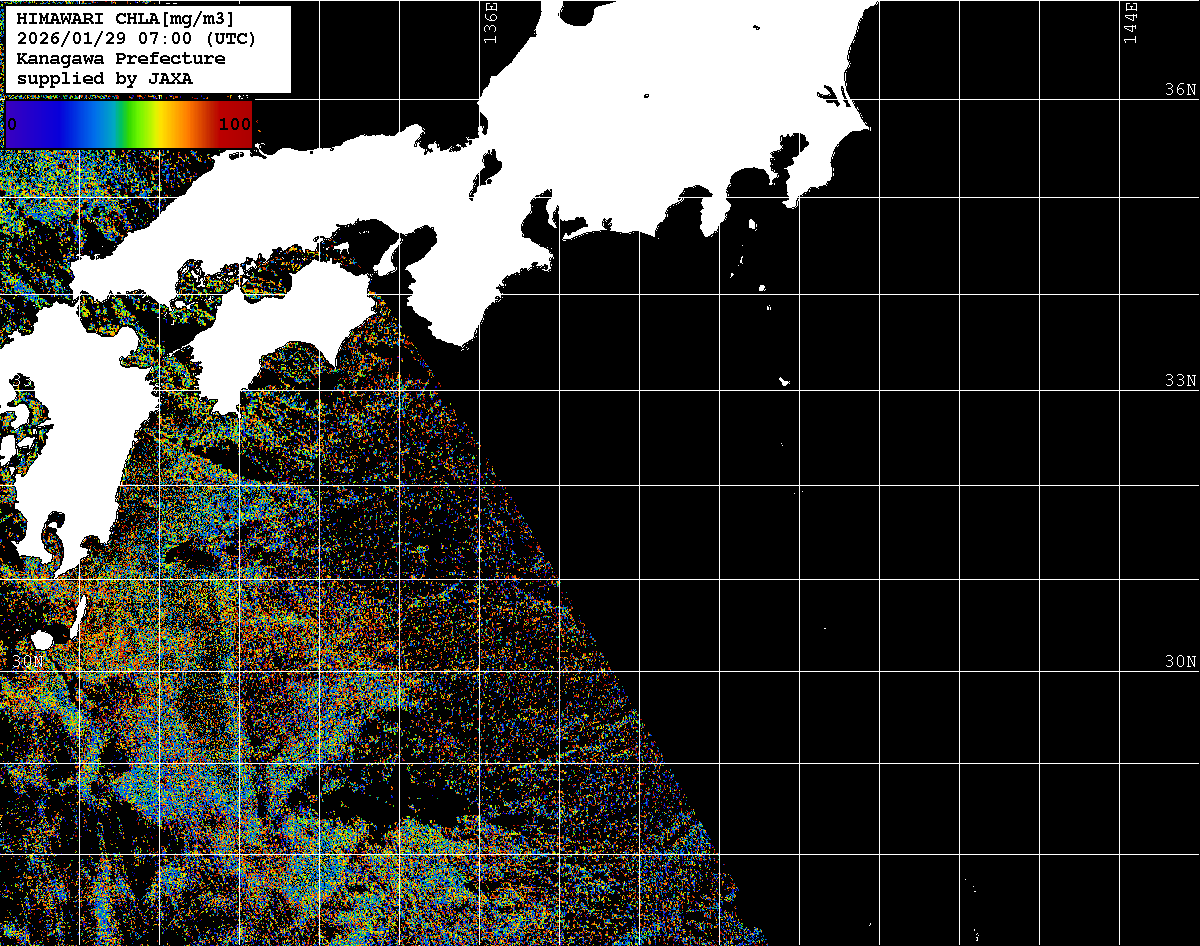Click the round Yakushima island south of Kyushu

pos(42,640)
